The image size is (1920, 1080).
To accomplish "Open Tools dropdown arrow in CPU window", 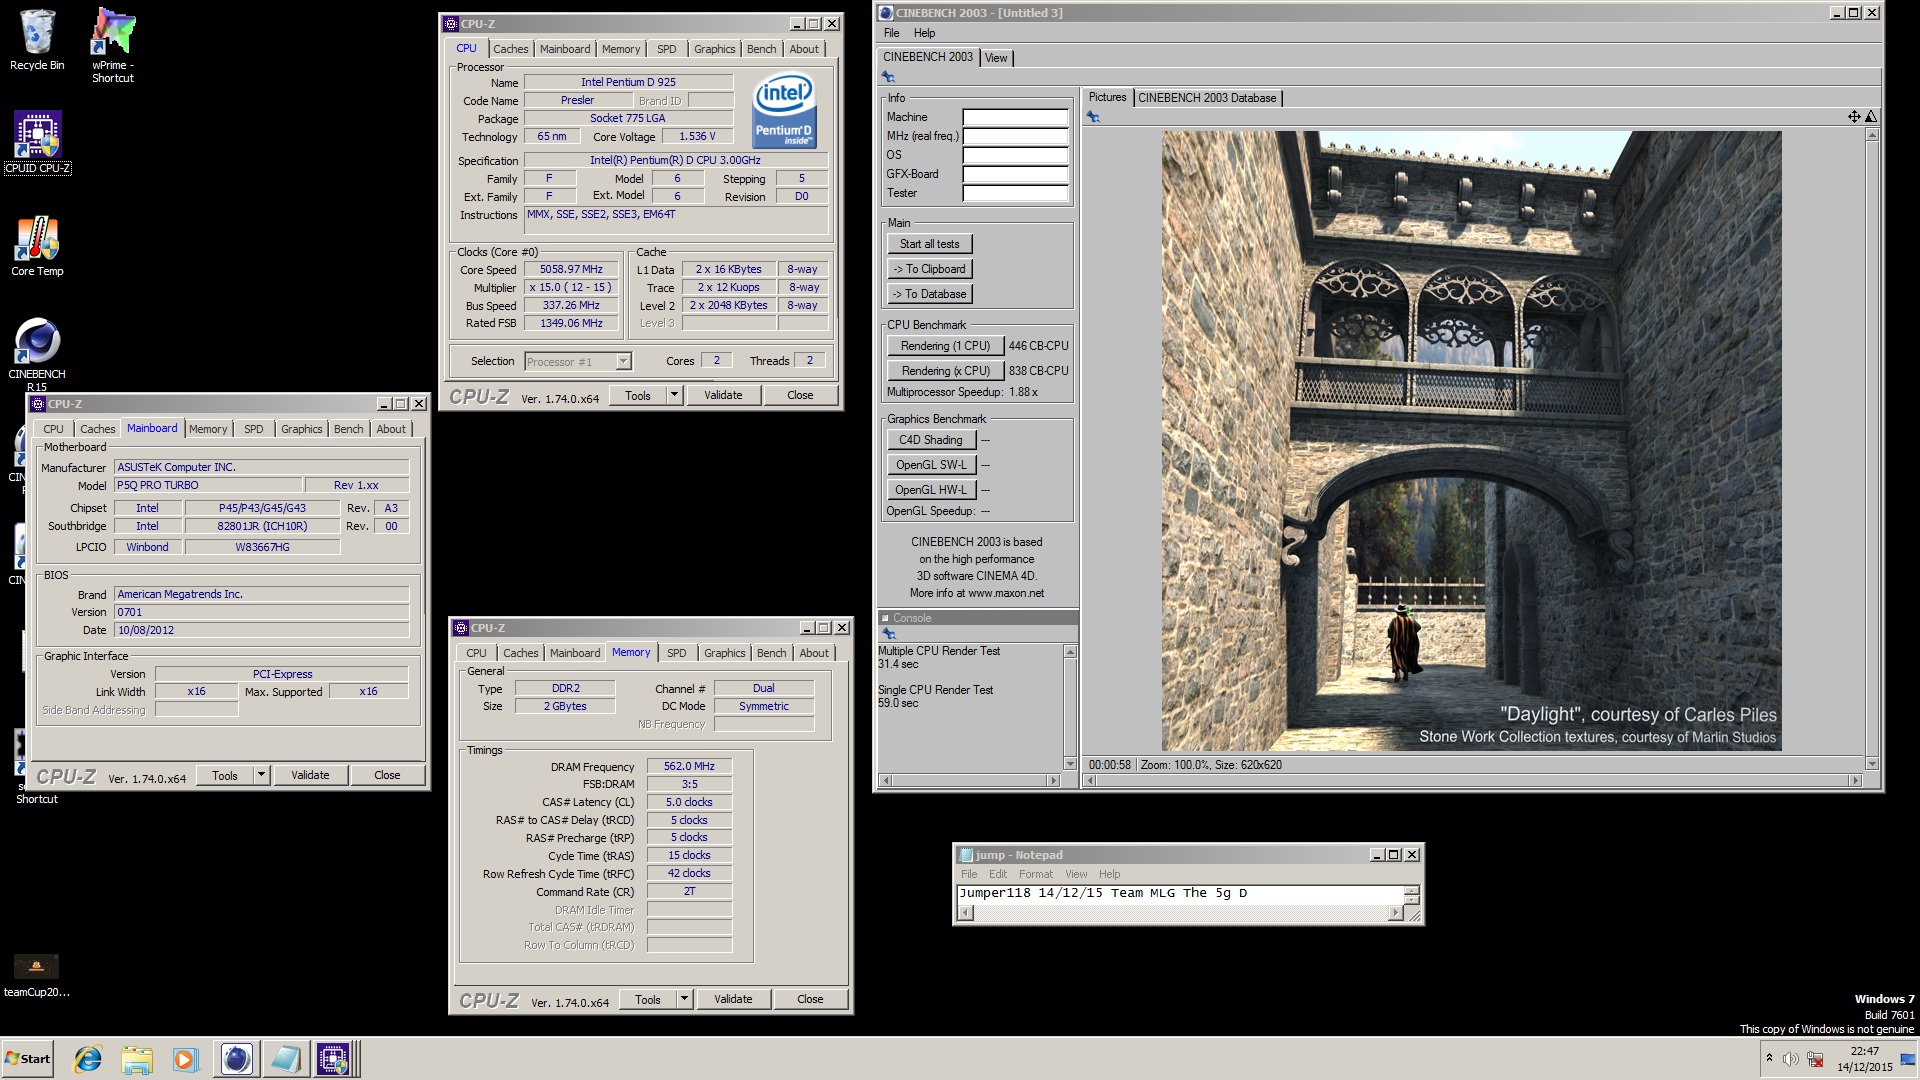I will click(x=674, y=395).
